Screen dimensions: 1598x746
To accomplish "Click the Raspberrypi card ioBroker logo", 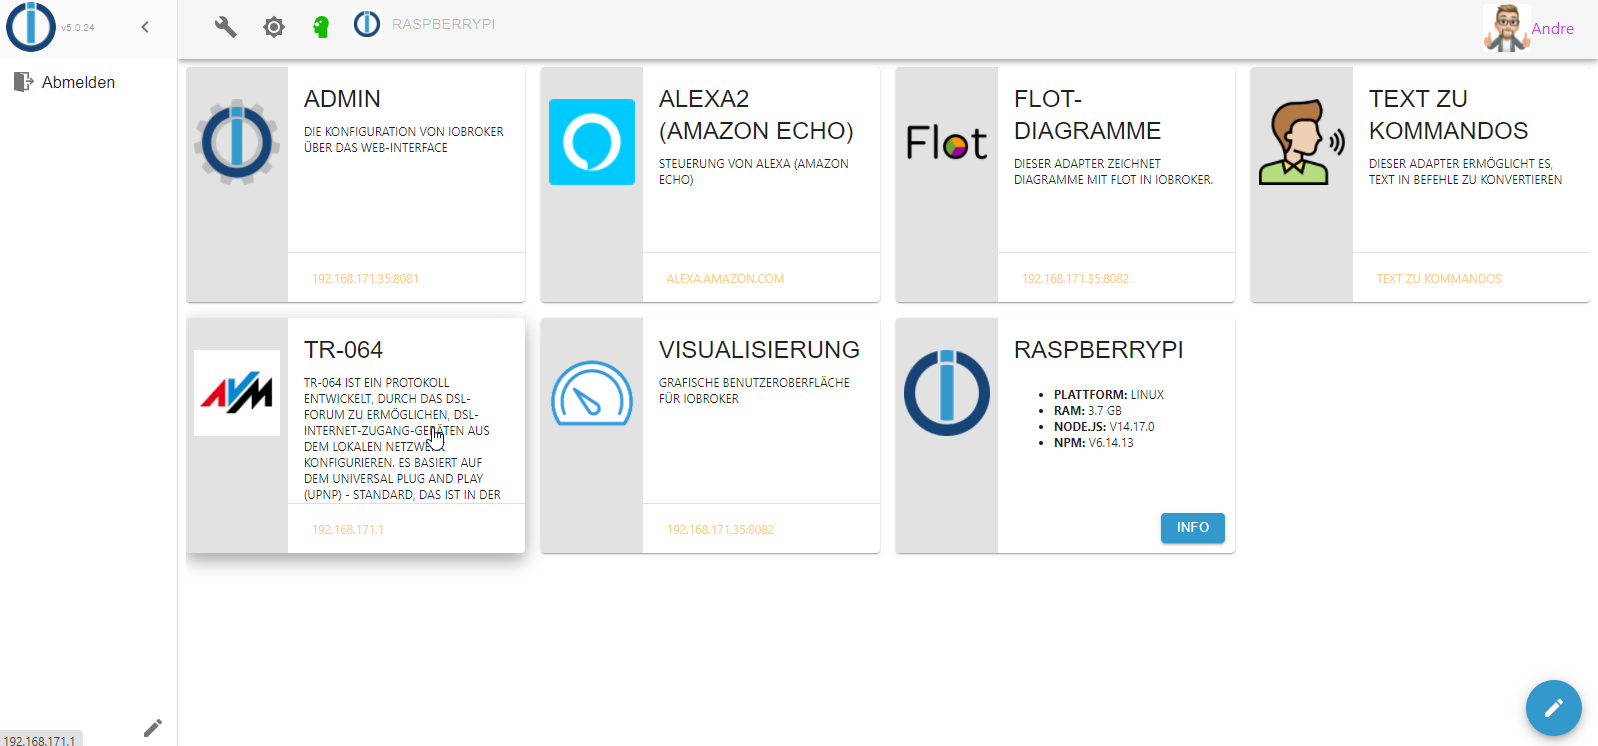I will point(947,393).
